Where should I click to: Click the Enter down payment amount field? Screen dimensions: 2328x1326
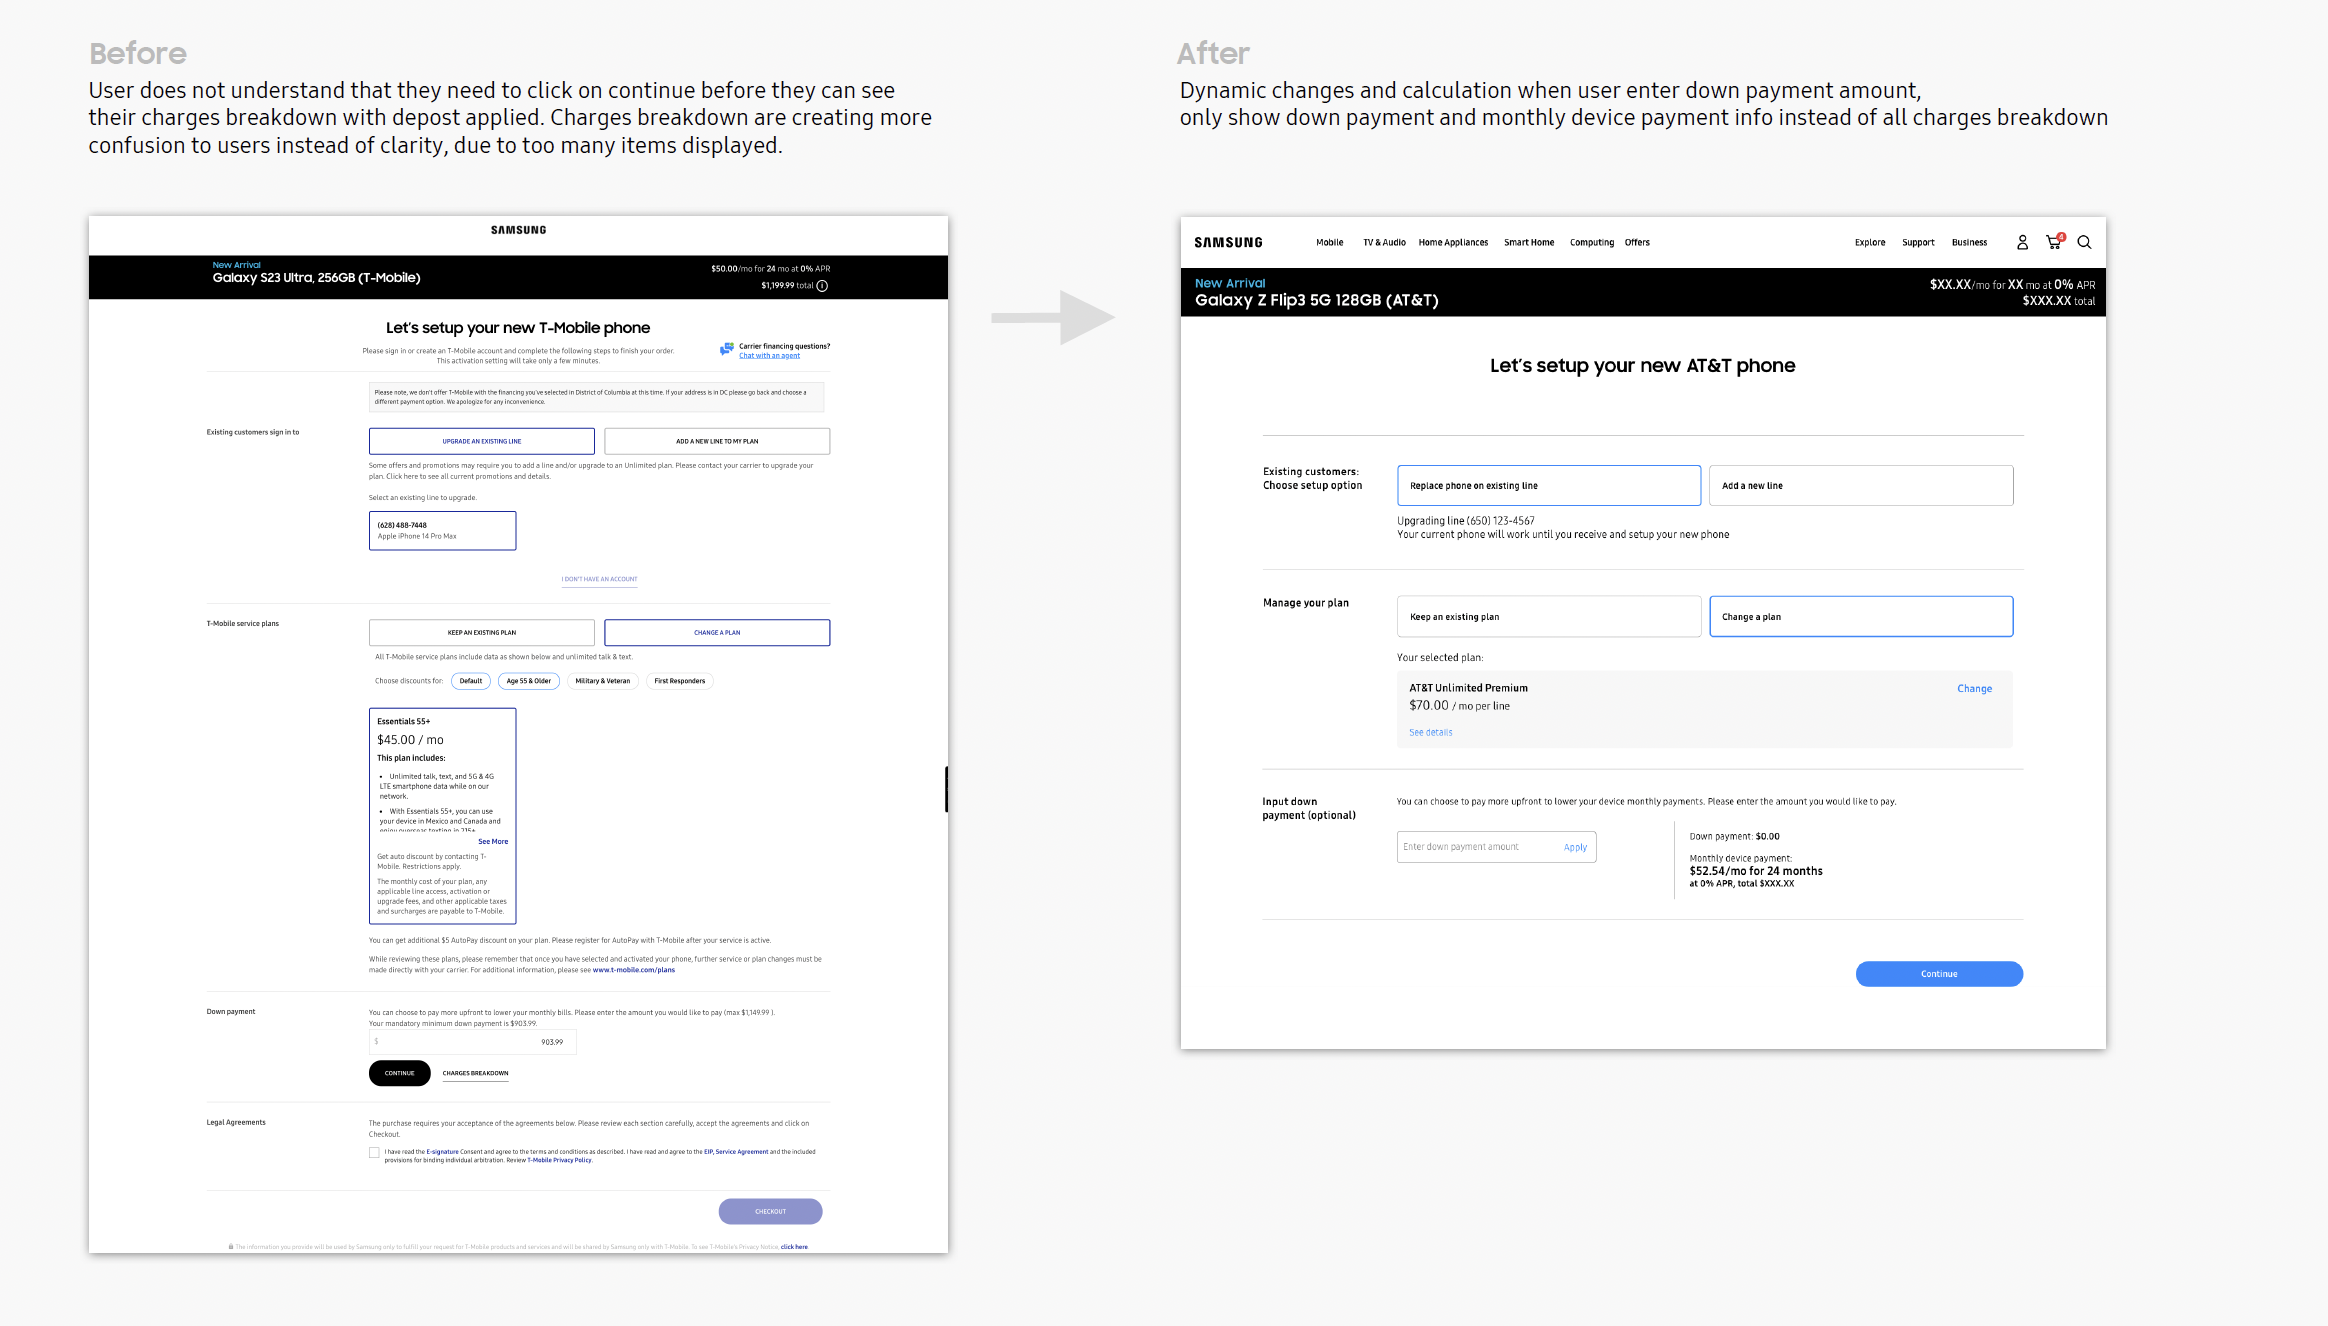pyautogui.click(x=1472, y=847)
